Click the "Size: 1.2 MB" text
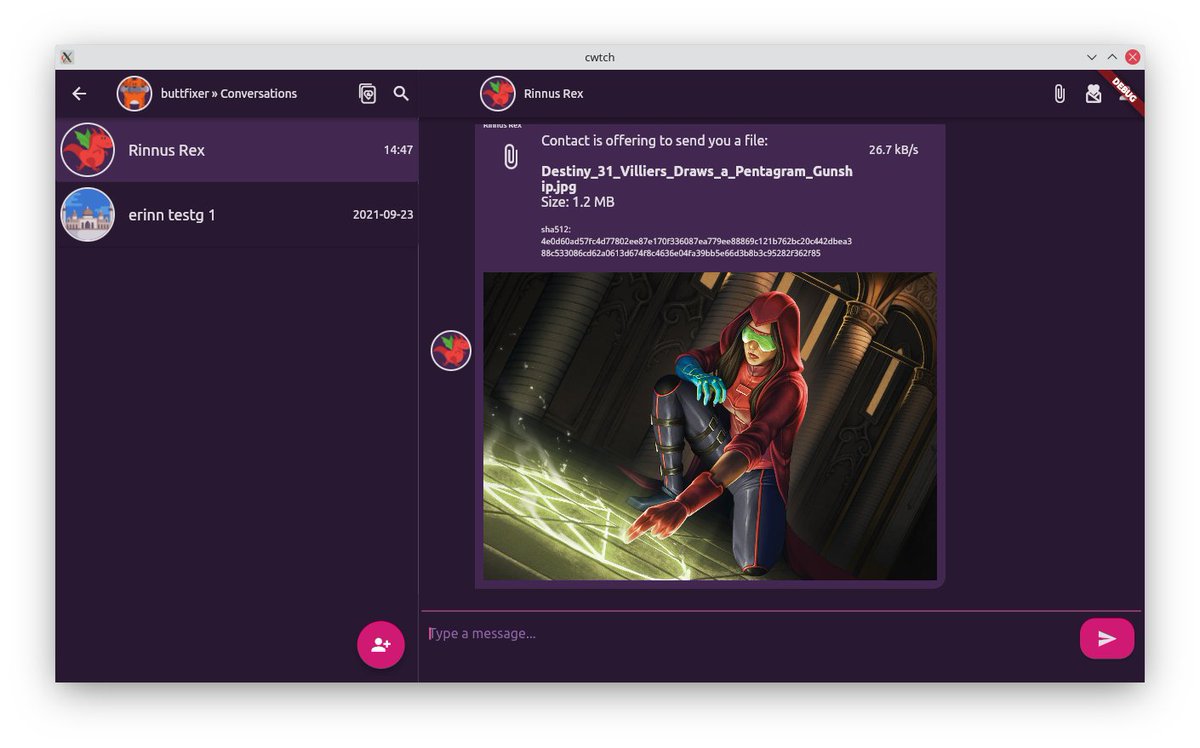This screenshot has width=1200, height=748. [x=578, y=202]
